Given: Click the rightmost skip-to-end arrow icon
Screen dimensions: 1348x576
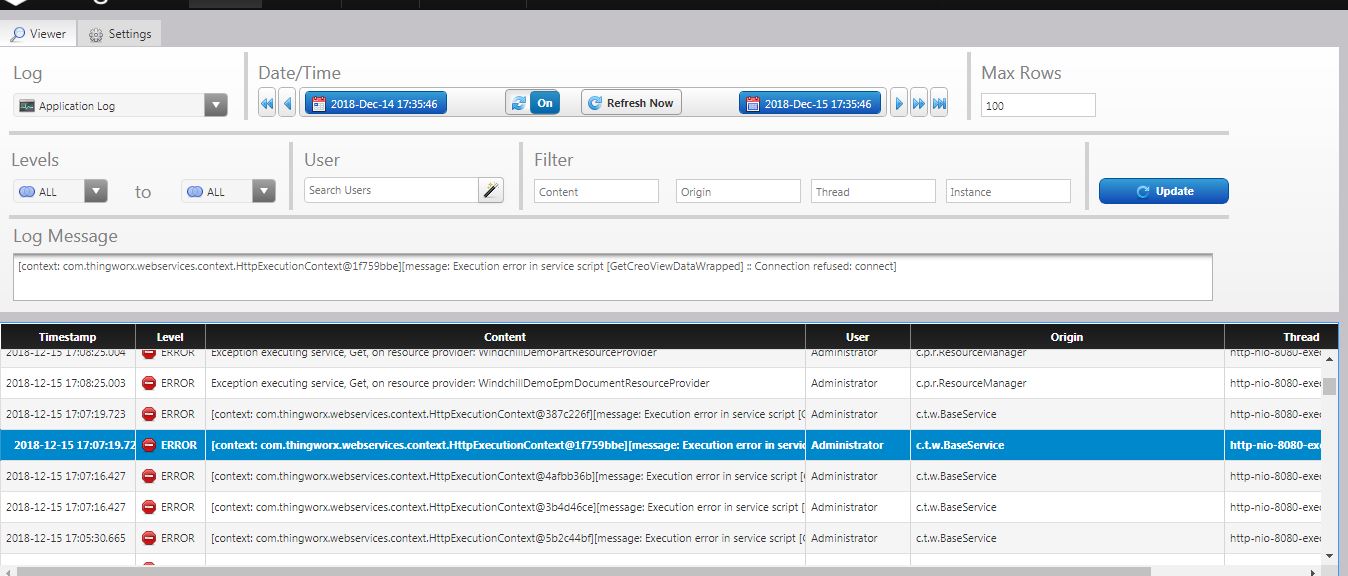Looking at the screenshot, I should pyautogui.click(x=938, y=101).
